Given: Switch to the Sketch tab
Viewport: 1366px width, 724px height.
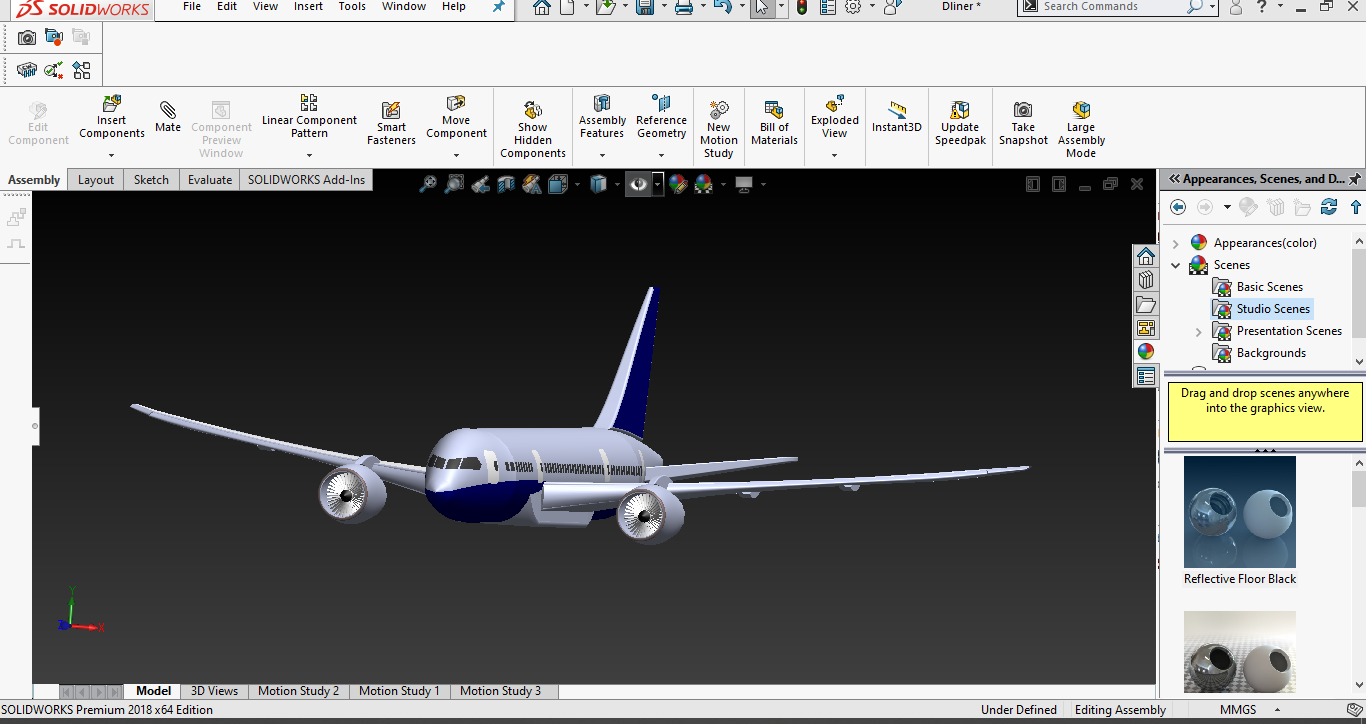Looking at the screenshot, I should click(151, 180).
